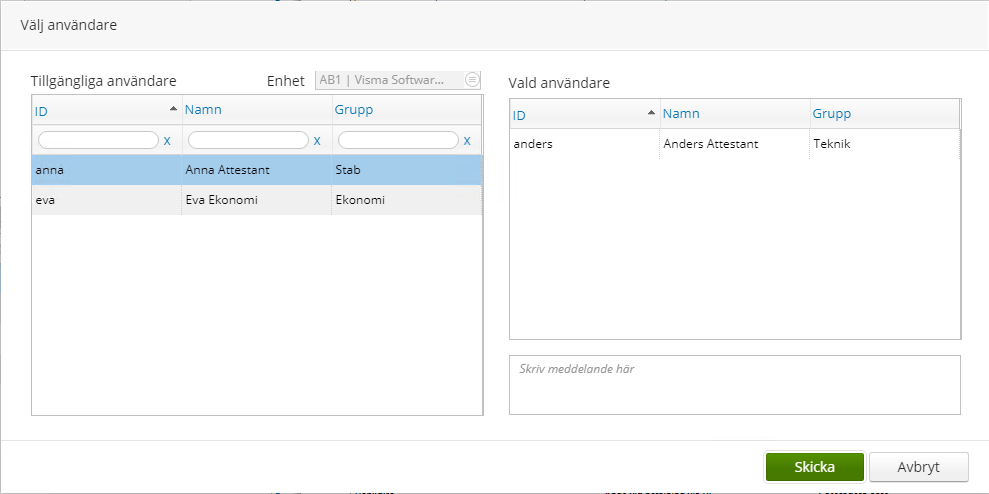
Task: Focus the Grupp filter input field
Action: pos(398,140)
